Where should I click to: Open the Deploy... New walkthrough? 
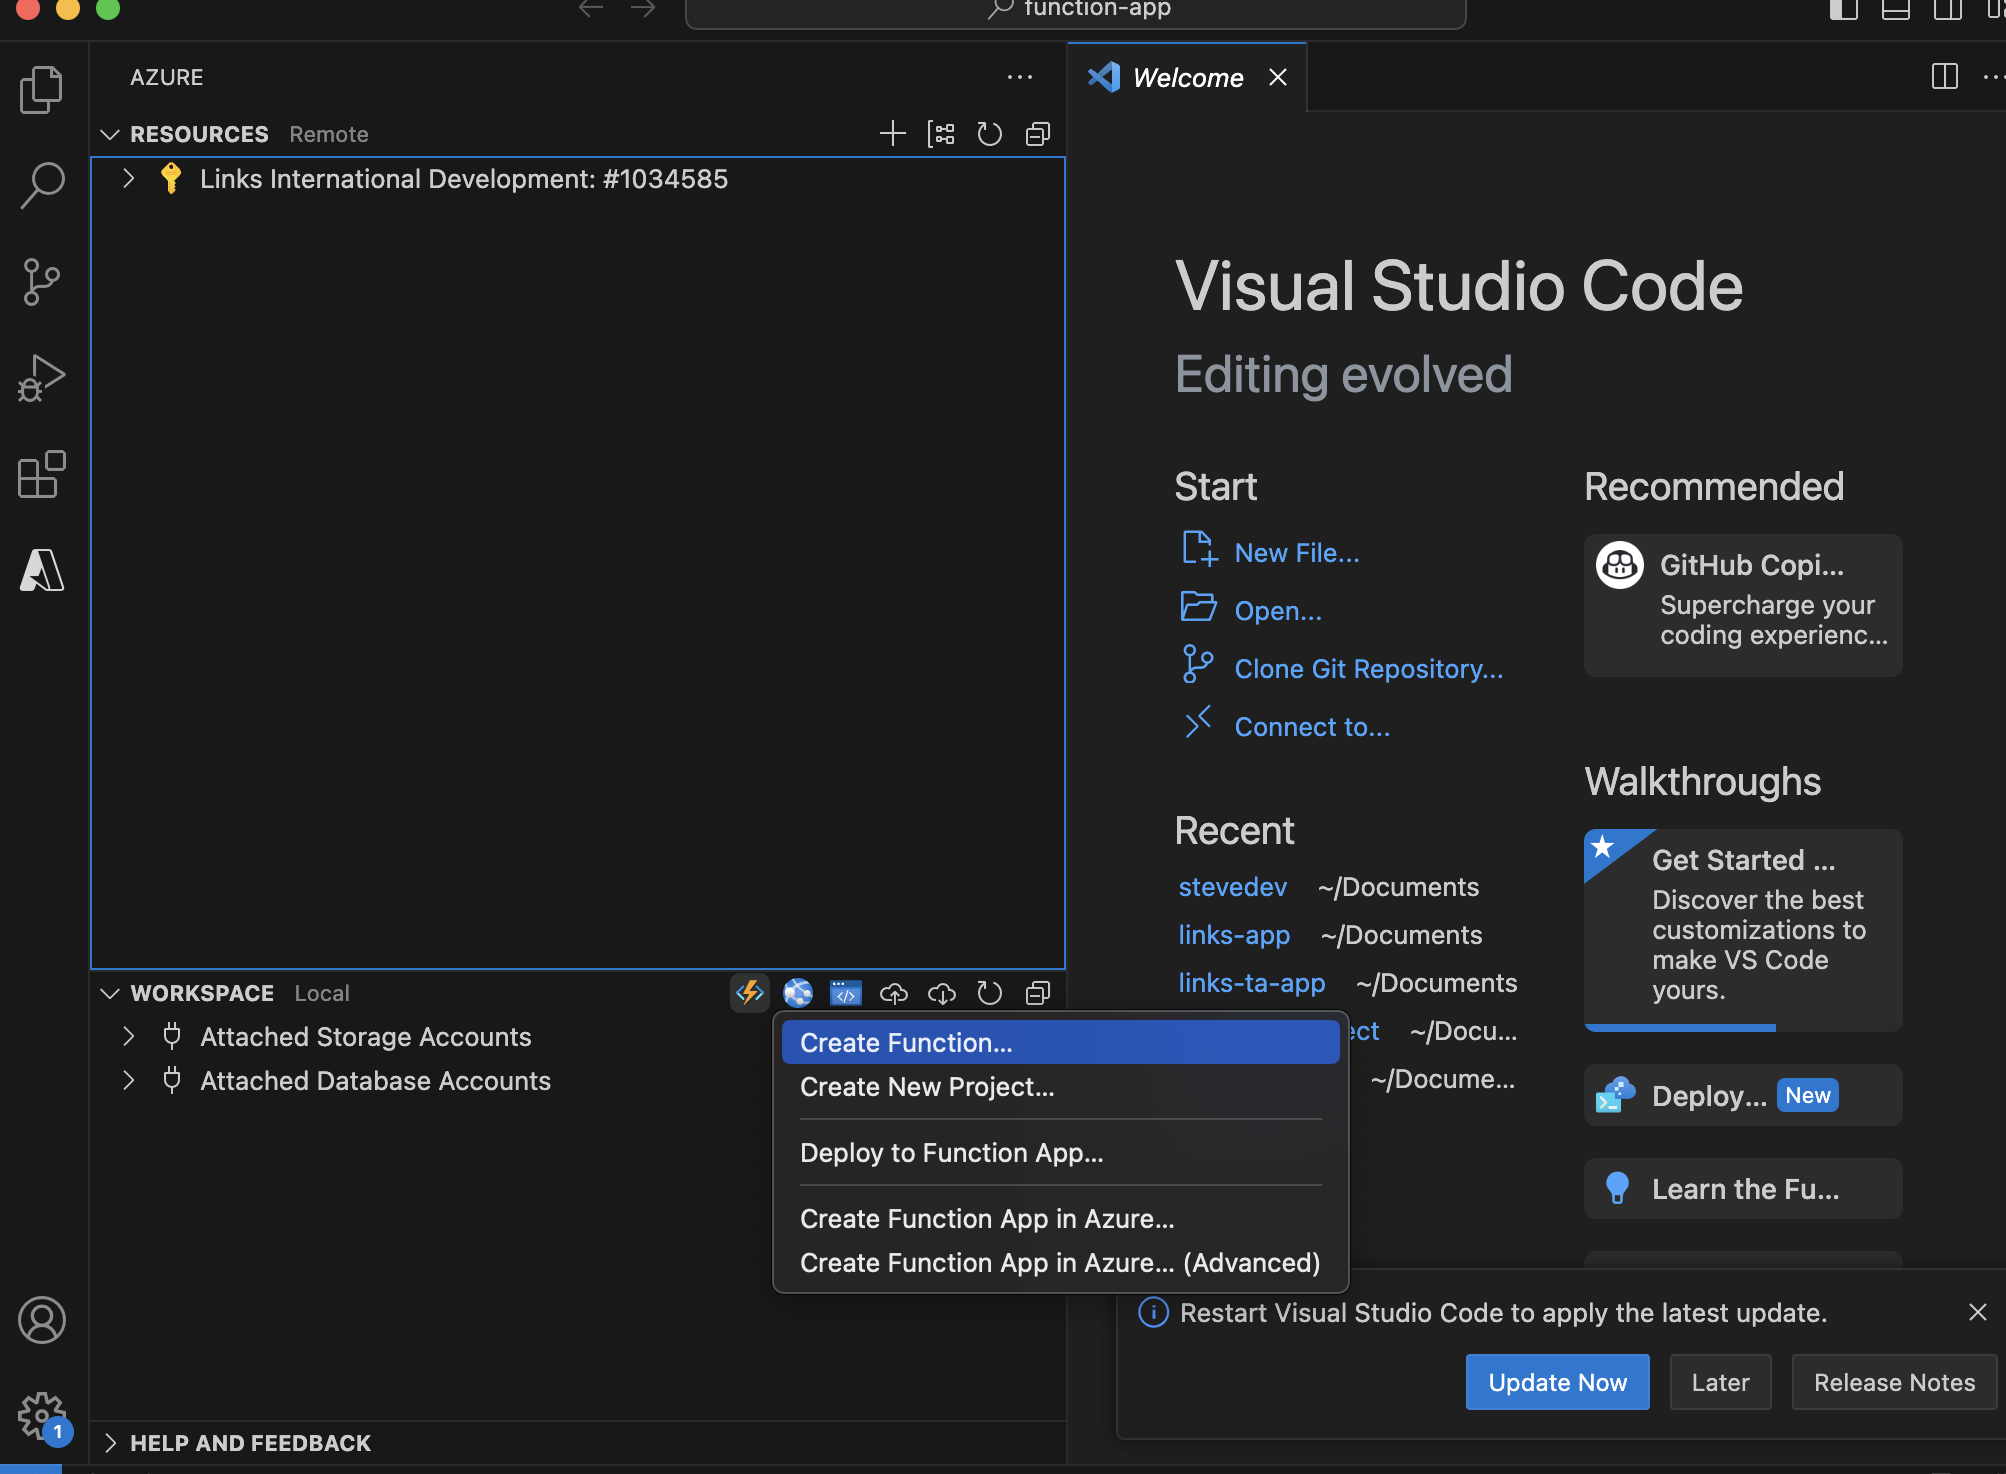(x=1743, y=1096)
